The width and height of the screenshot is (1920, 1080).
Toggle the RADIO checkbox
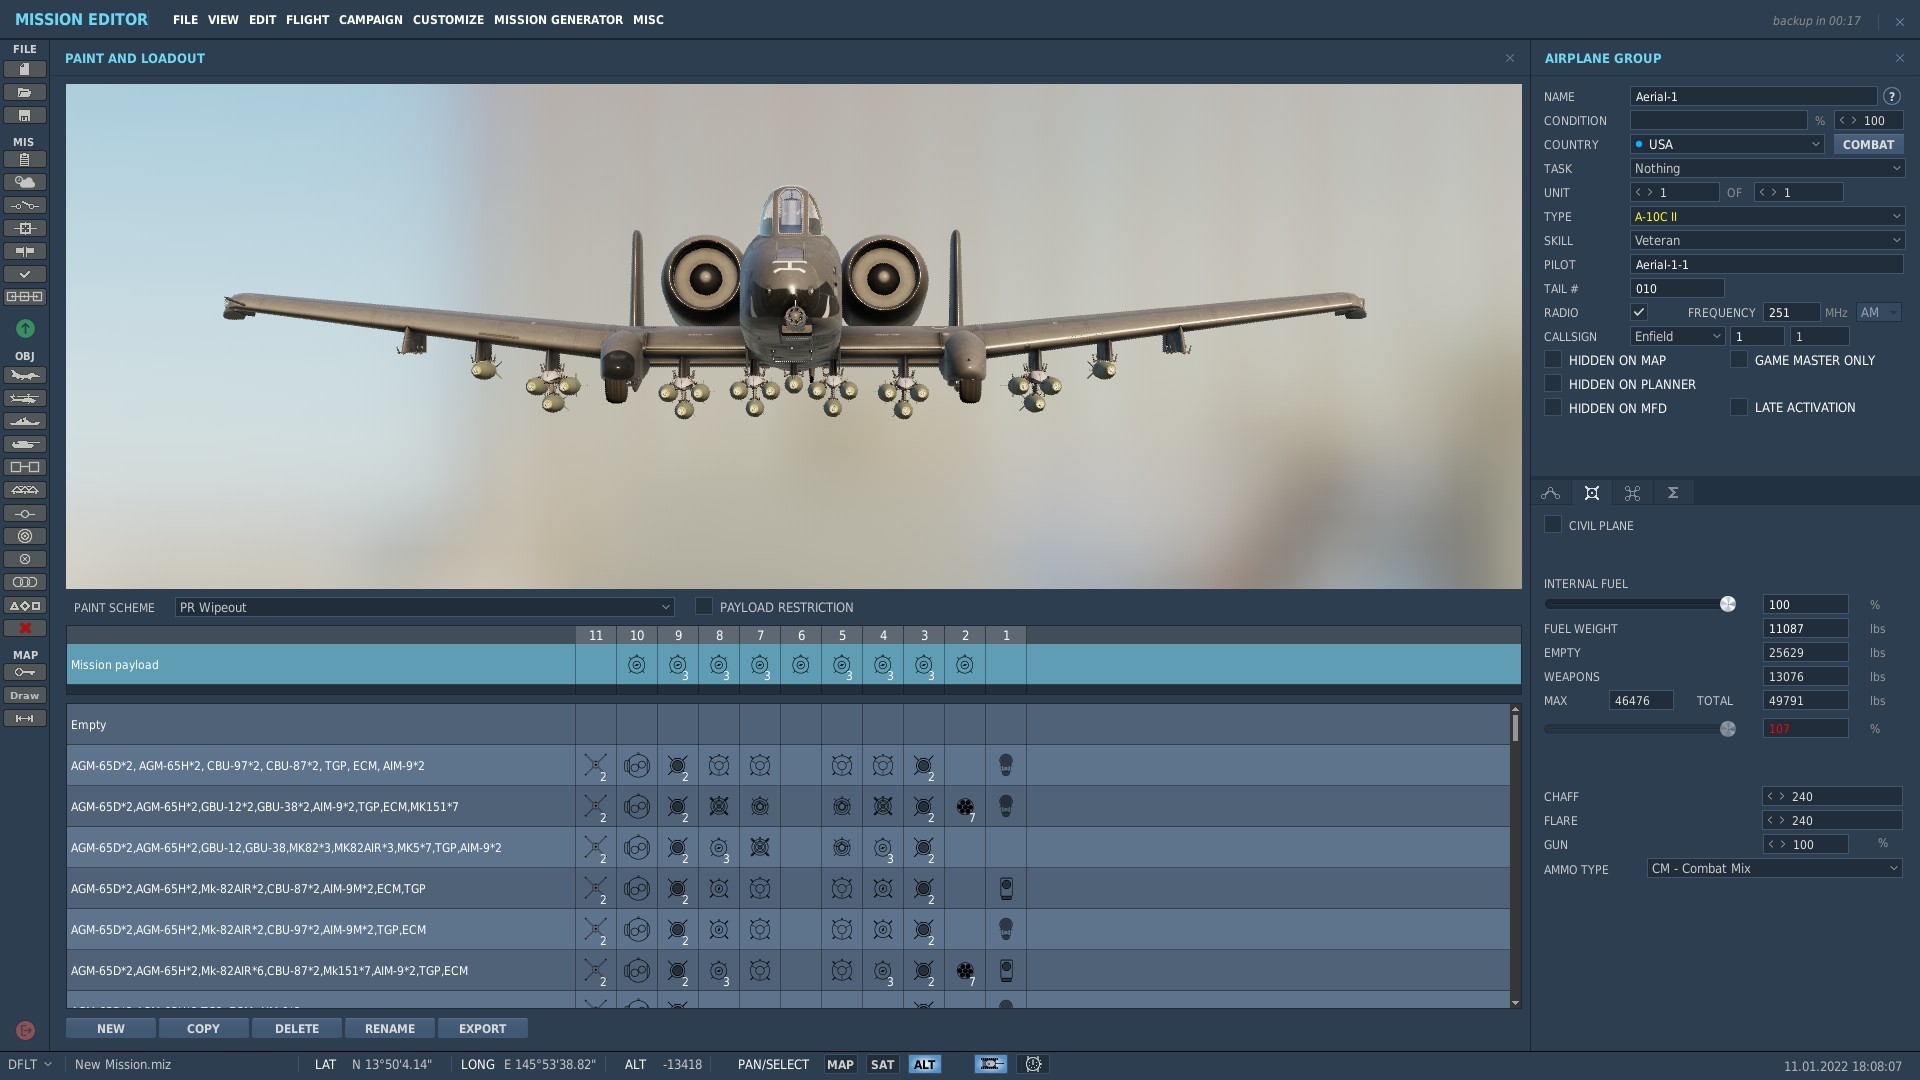click(x=1638, y=312)
